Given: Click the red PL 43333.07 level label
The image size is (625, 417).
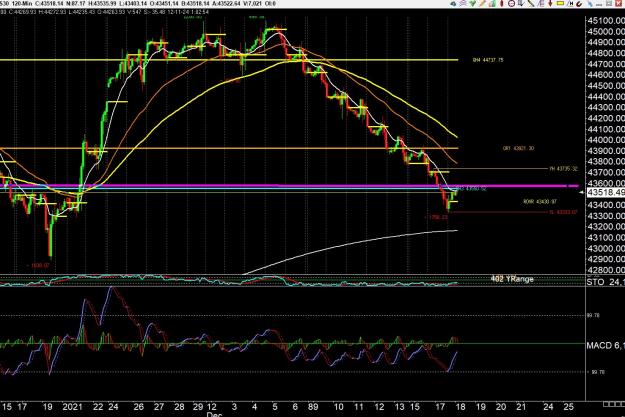Looking at the screenshot, I should [x=563, y=212].
